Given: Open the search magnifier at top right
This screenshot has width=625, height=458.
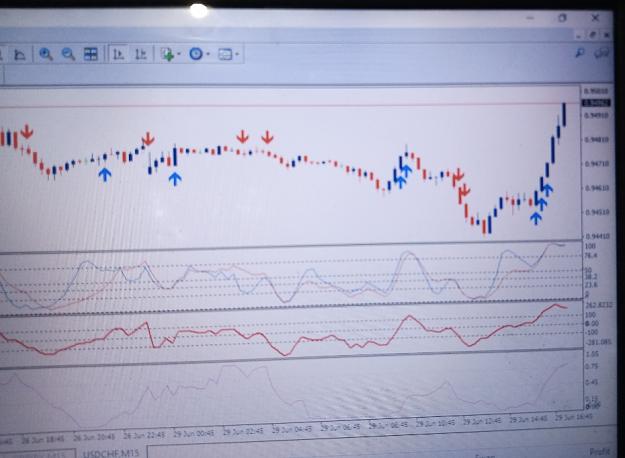Looking at the screenshot, I should 580,53.
